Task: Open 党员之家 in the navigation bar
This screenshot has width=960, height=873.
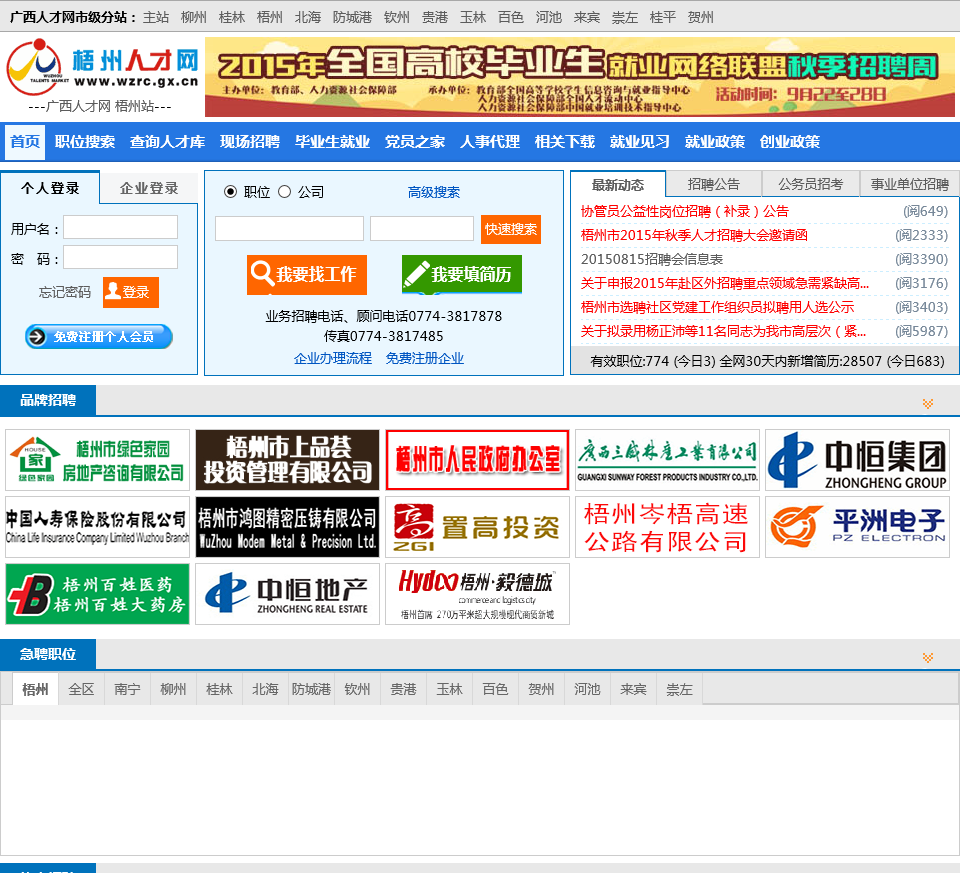Action: pos(414,142)
